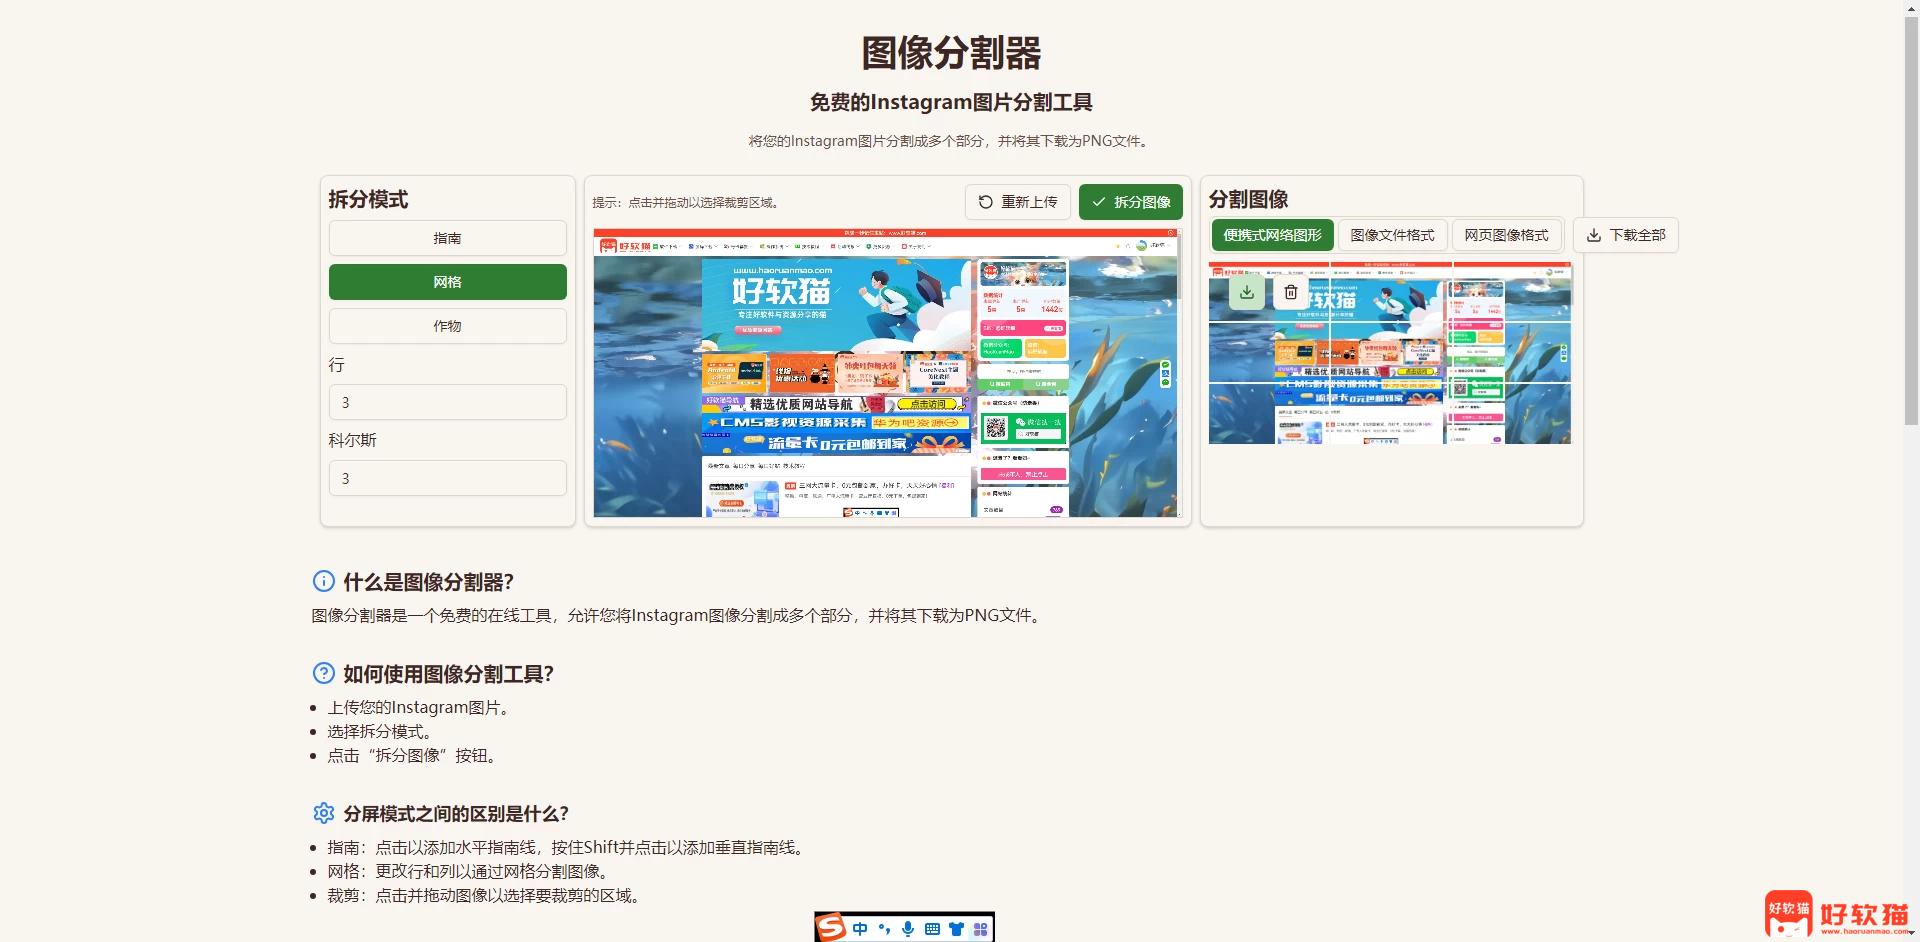Click the 免费的Instagram图片分割工具 subtitle
Viewport: 1920px width, 942px height.
[951, 102]
